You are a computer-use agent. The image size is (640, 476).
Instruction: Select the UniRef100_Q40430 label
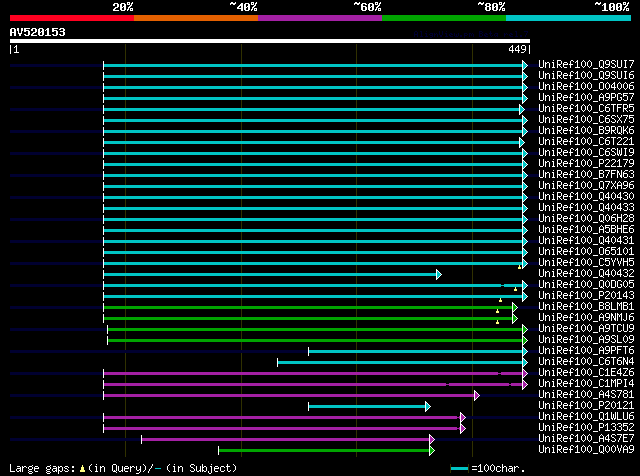point(586,197)
